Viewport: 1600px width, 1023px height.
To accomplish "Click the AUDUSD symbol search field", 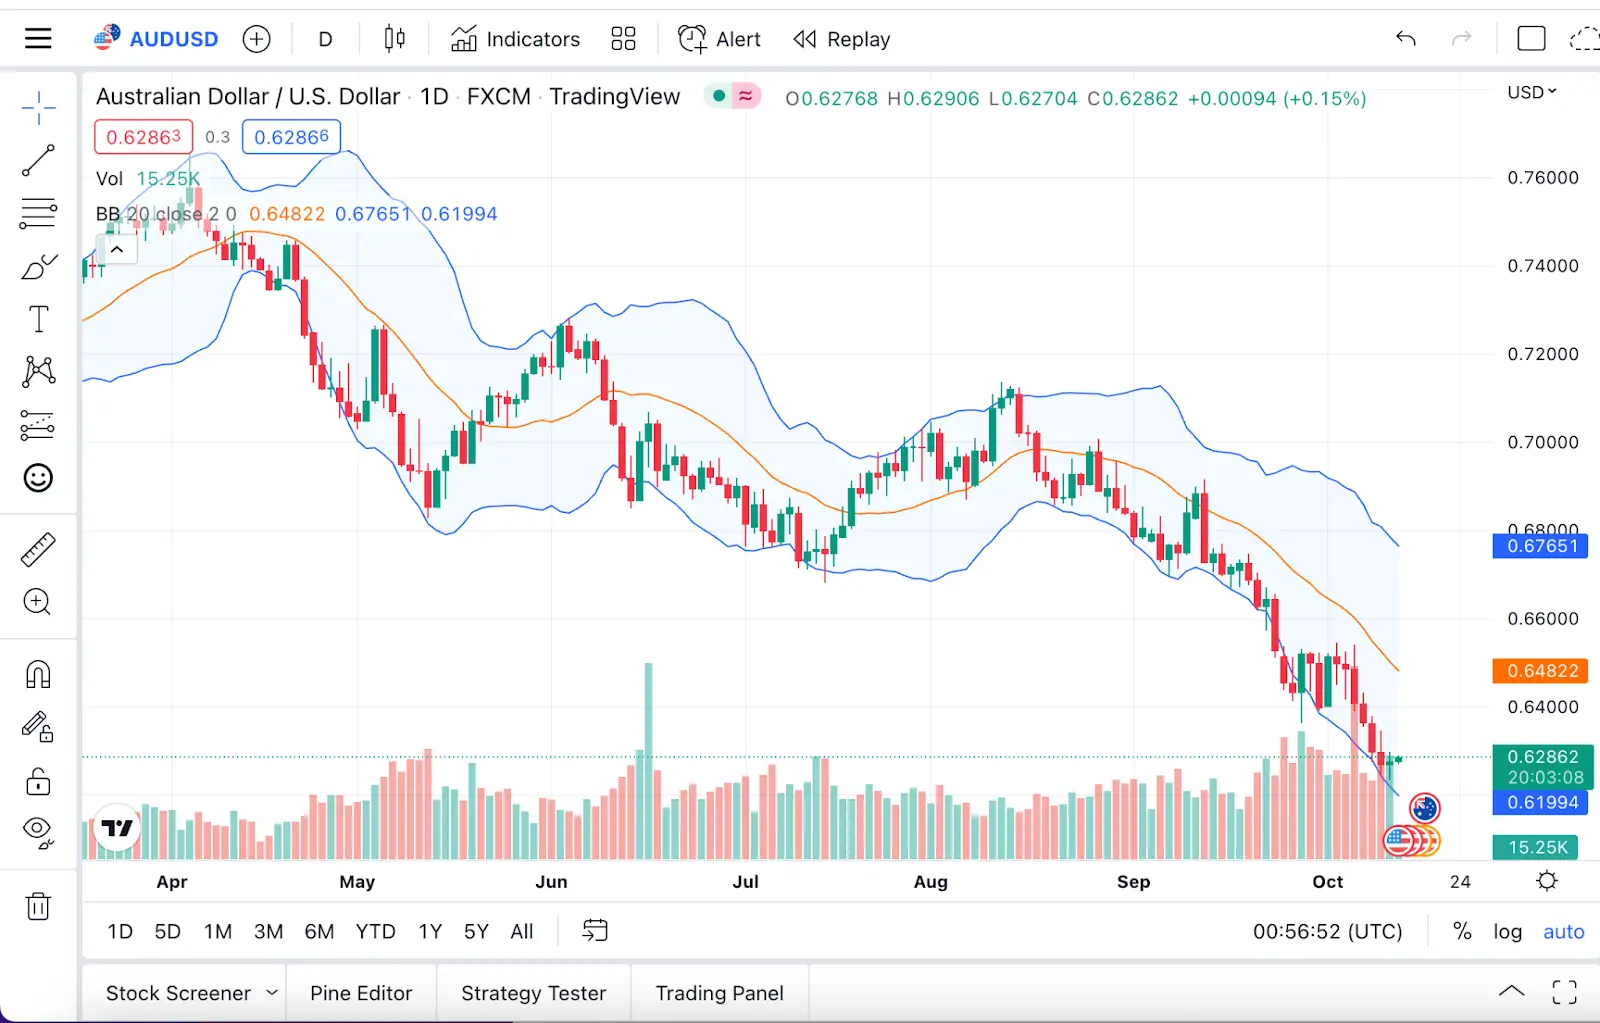I will (x=173, y=39).
